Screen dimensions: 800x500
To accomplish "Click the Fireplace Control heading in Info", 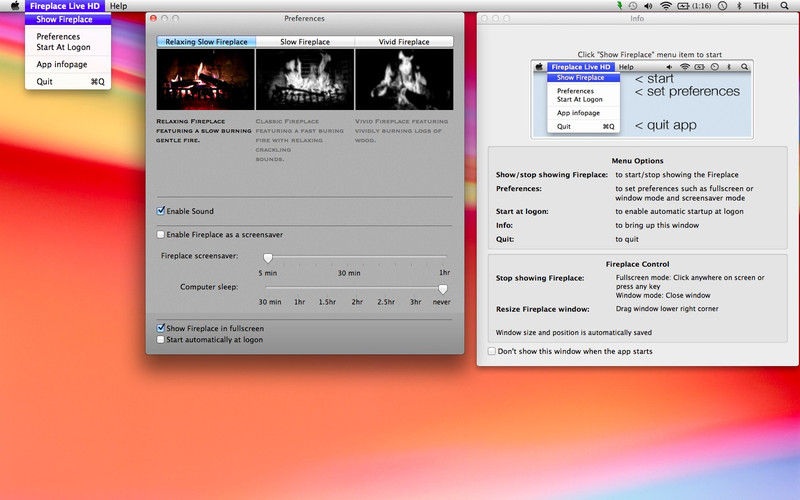I will point(637,264).
